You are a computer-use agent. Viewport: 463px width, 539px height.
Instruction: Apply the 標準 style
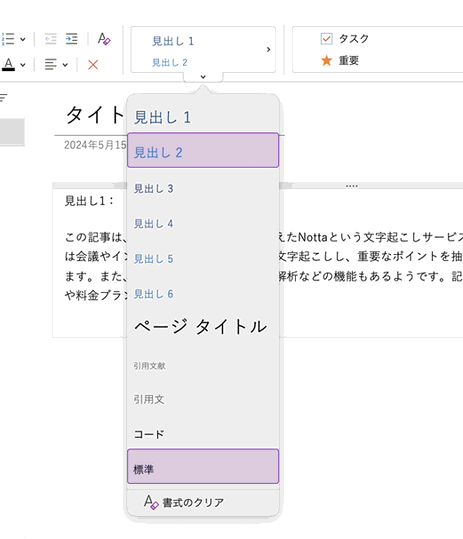[x=203, y=466]
